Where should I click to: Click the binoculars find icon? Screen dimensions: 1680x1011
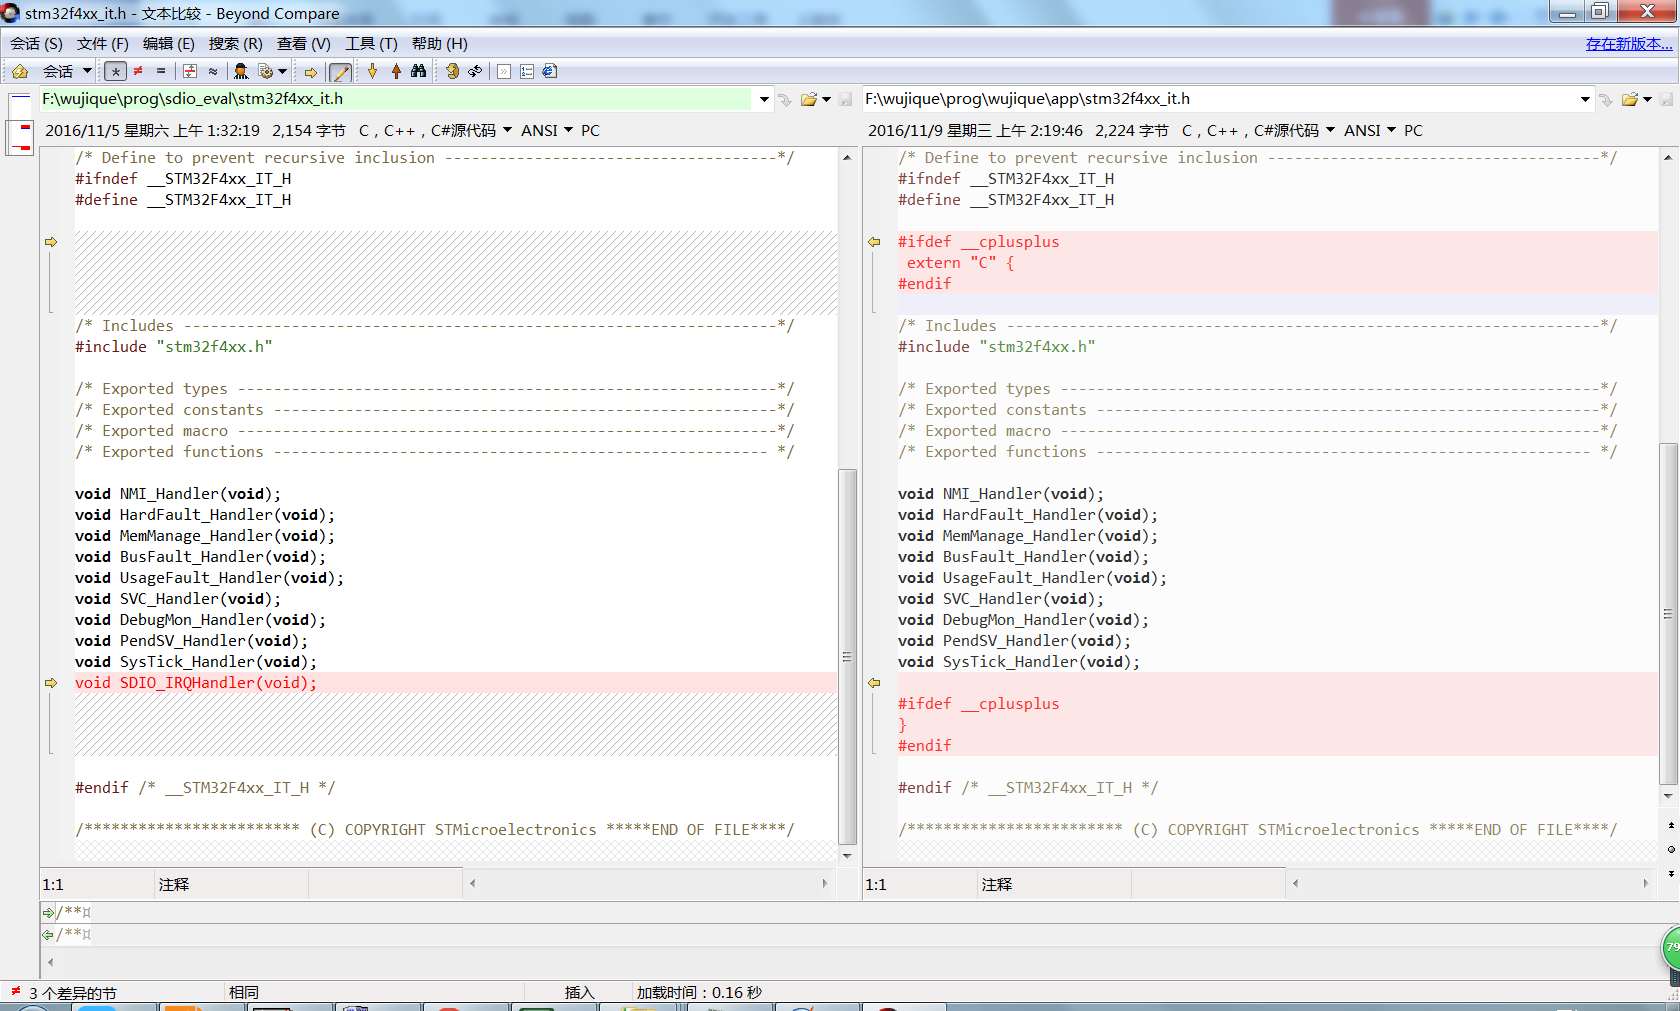click(419, 71)
